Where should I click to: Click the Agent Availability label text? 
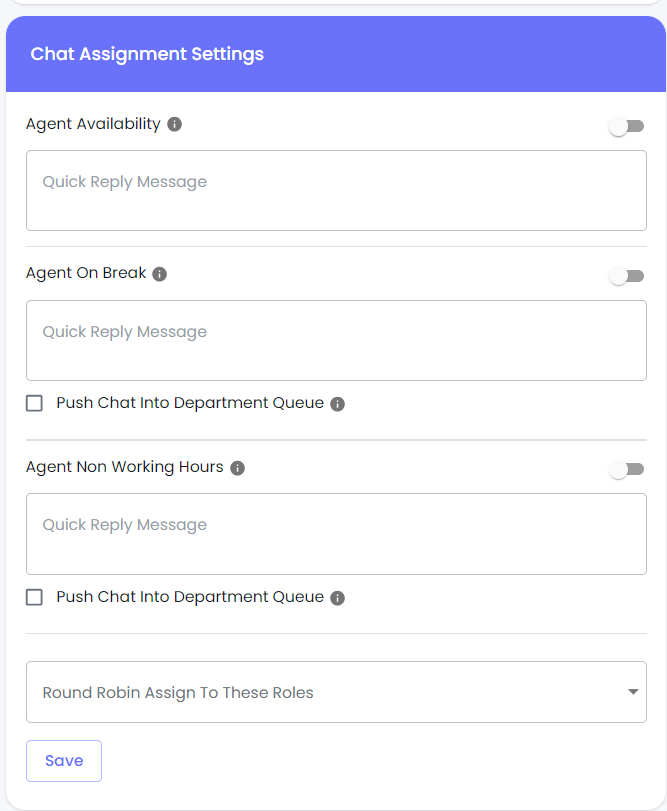(x=93, y=124)
